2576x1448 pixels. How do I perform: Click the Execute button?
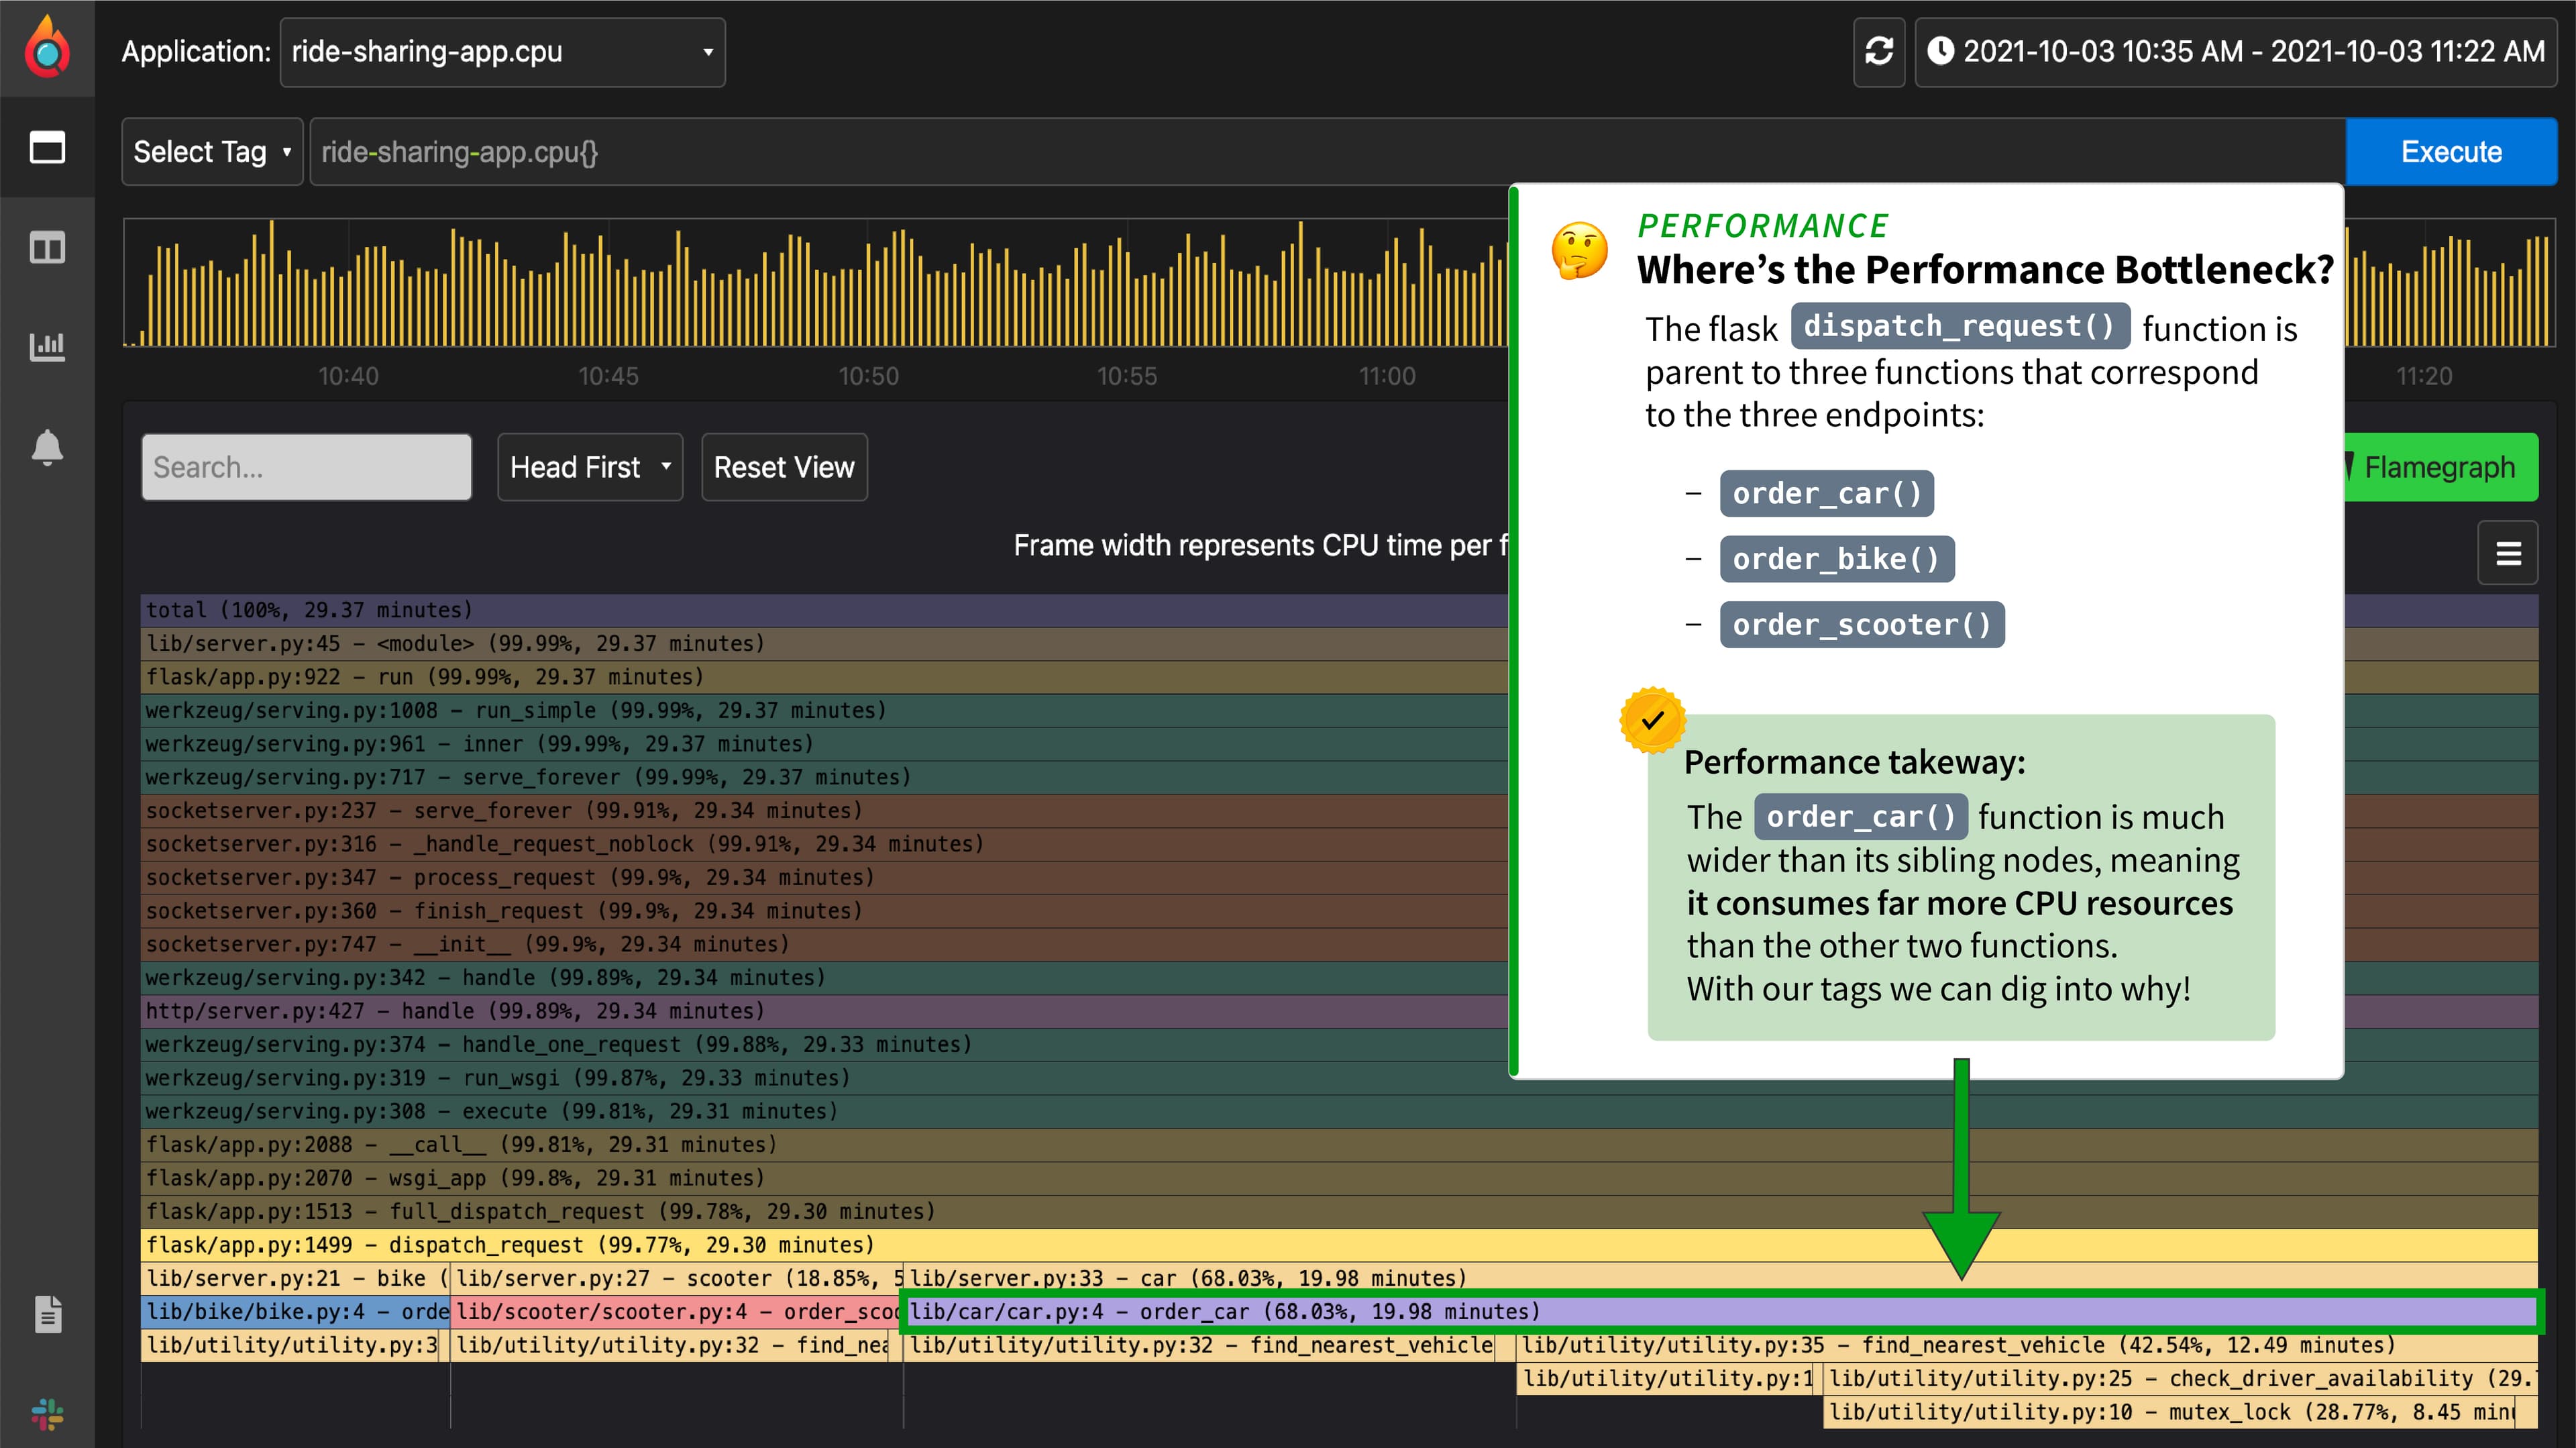point(2450,151)
